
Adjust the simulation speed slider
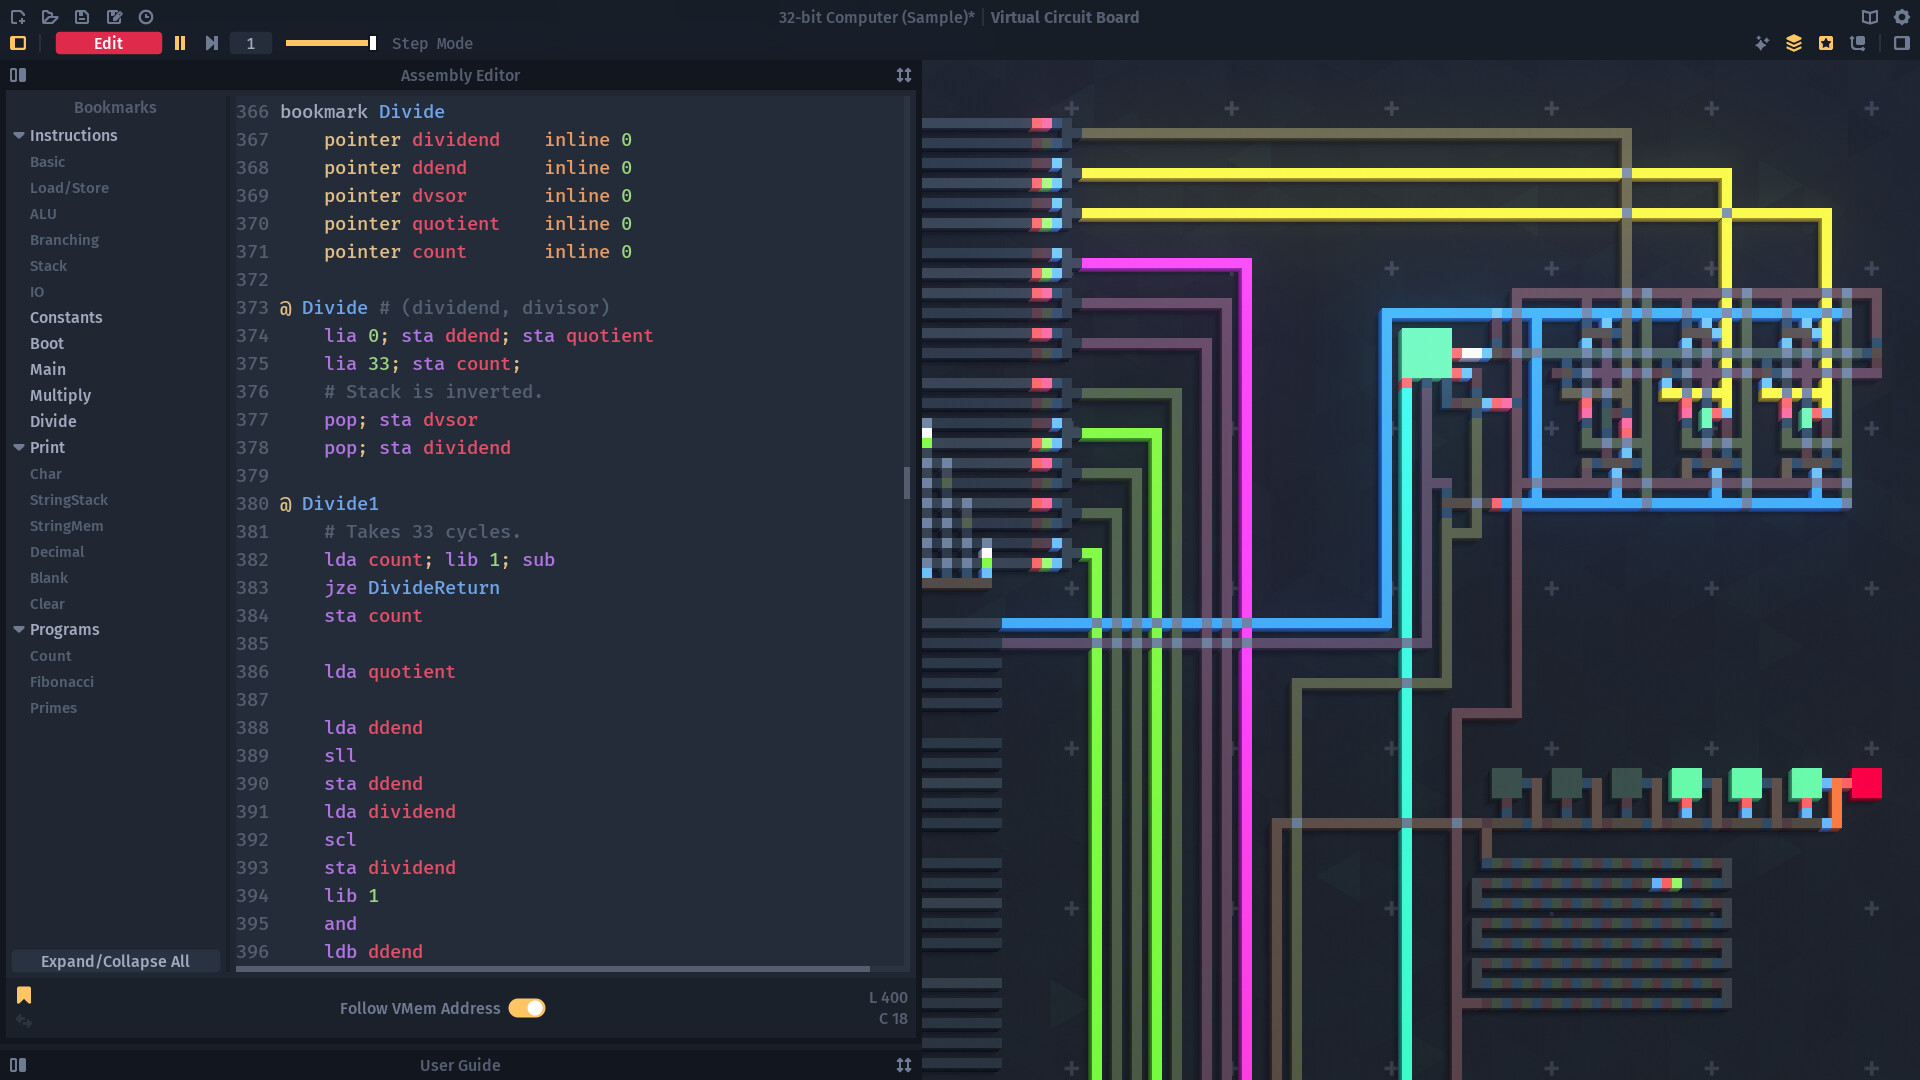click(330, 43)
